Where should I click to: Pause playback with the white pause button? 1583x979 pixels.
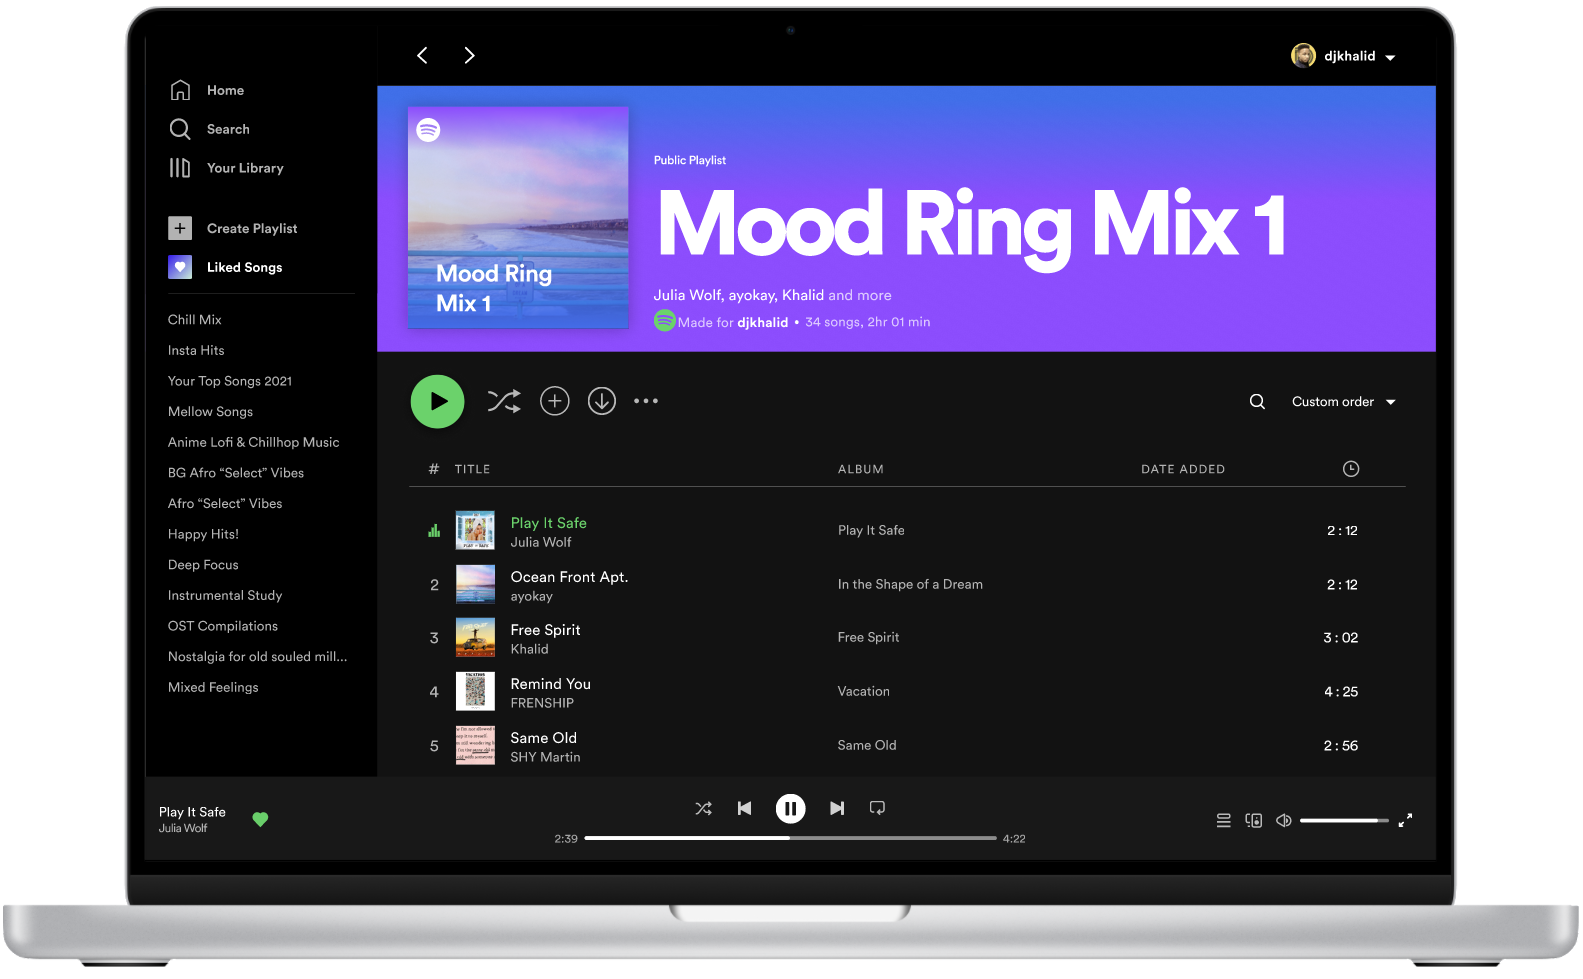[x=790, y=808]
